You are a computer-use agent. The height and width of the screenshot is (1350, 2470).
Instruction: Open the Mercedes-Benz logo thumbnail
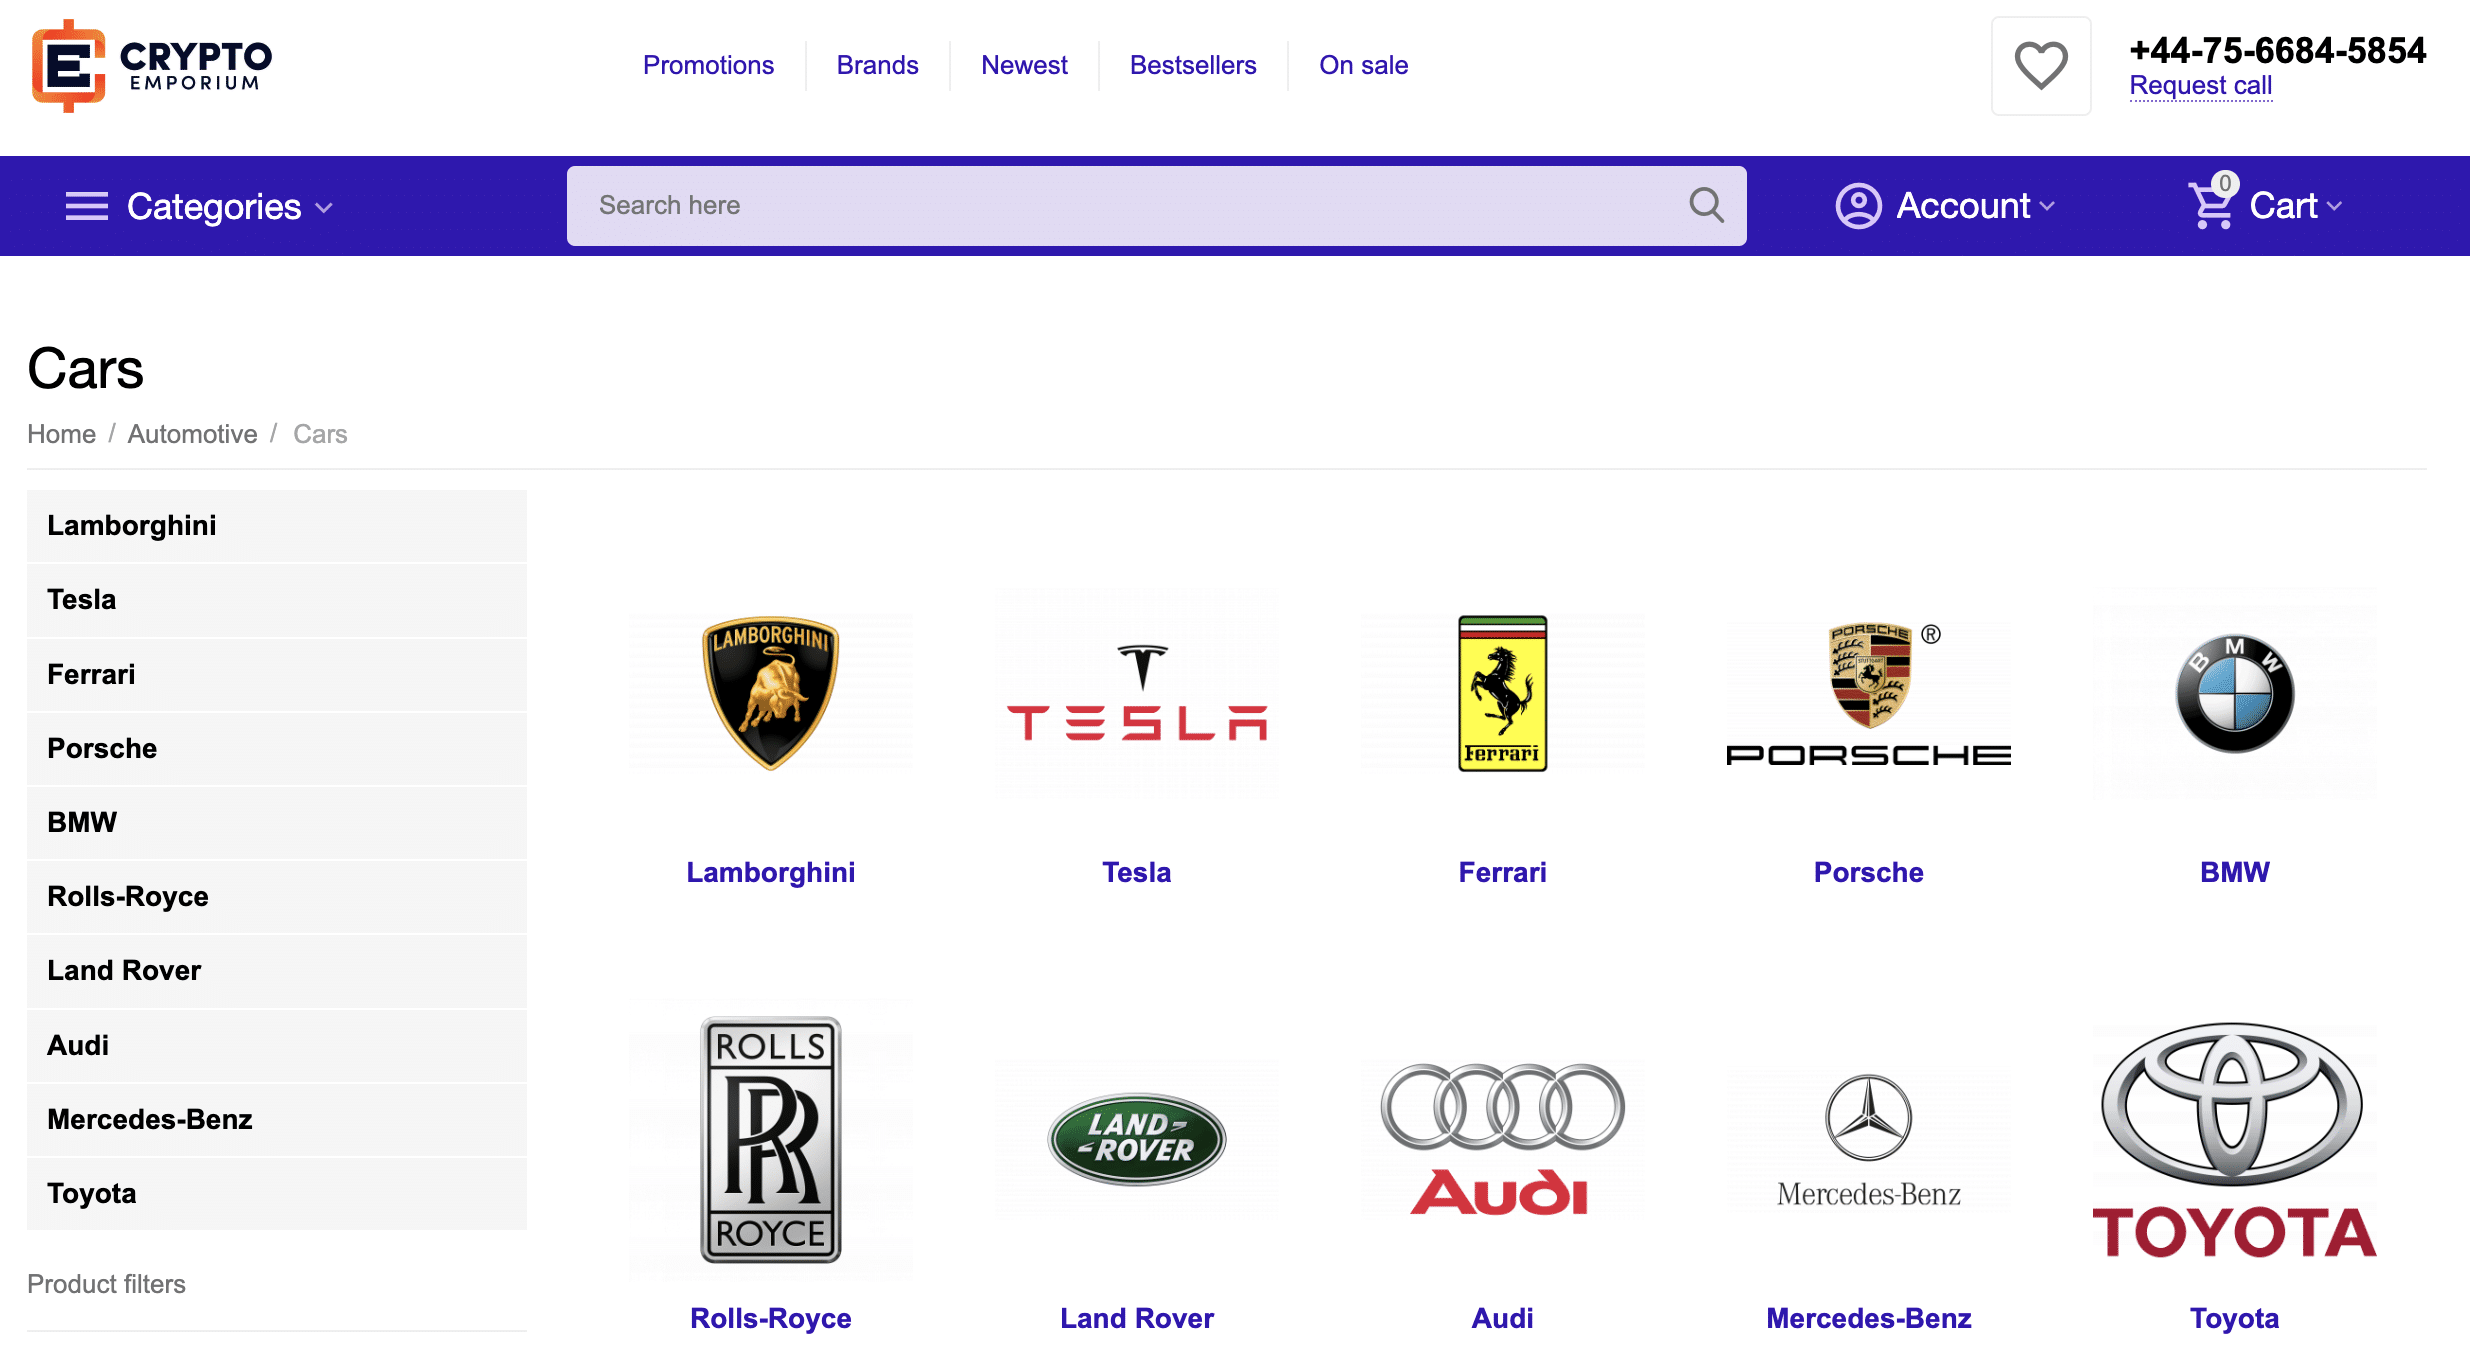tap(1869, 1139)
